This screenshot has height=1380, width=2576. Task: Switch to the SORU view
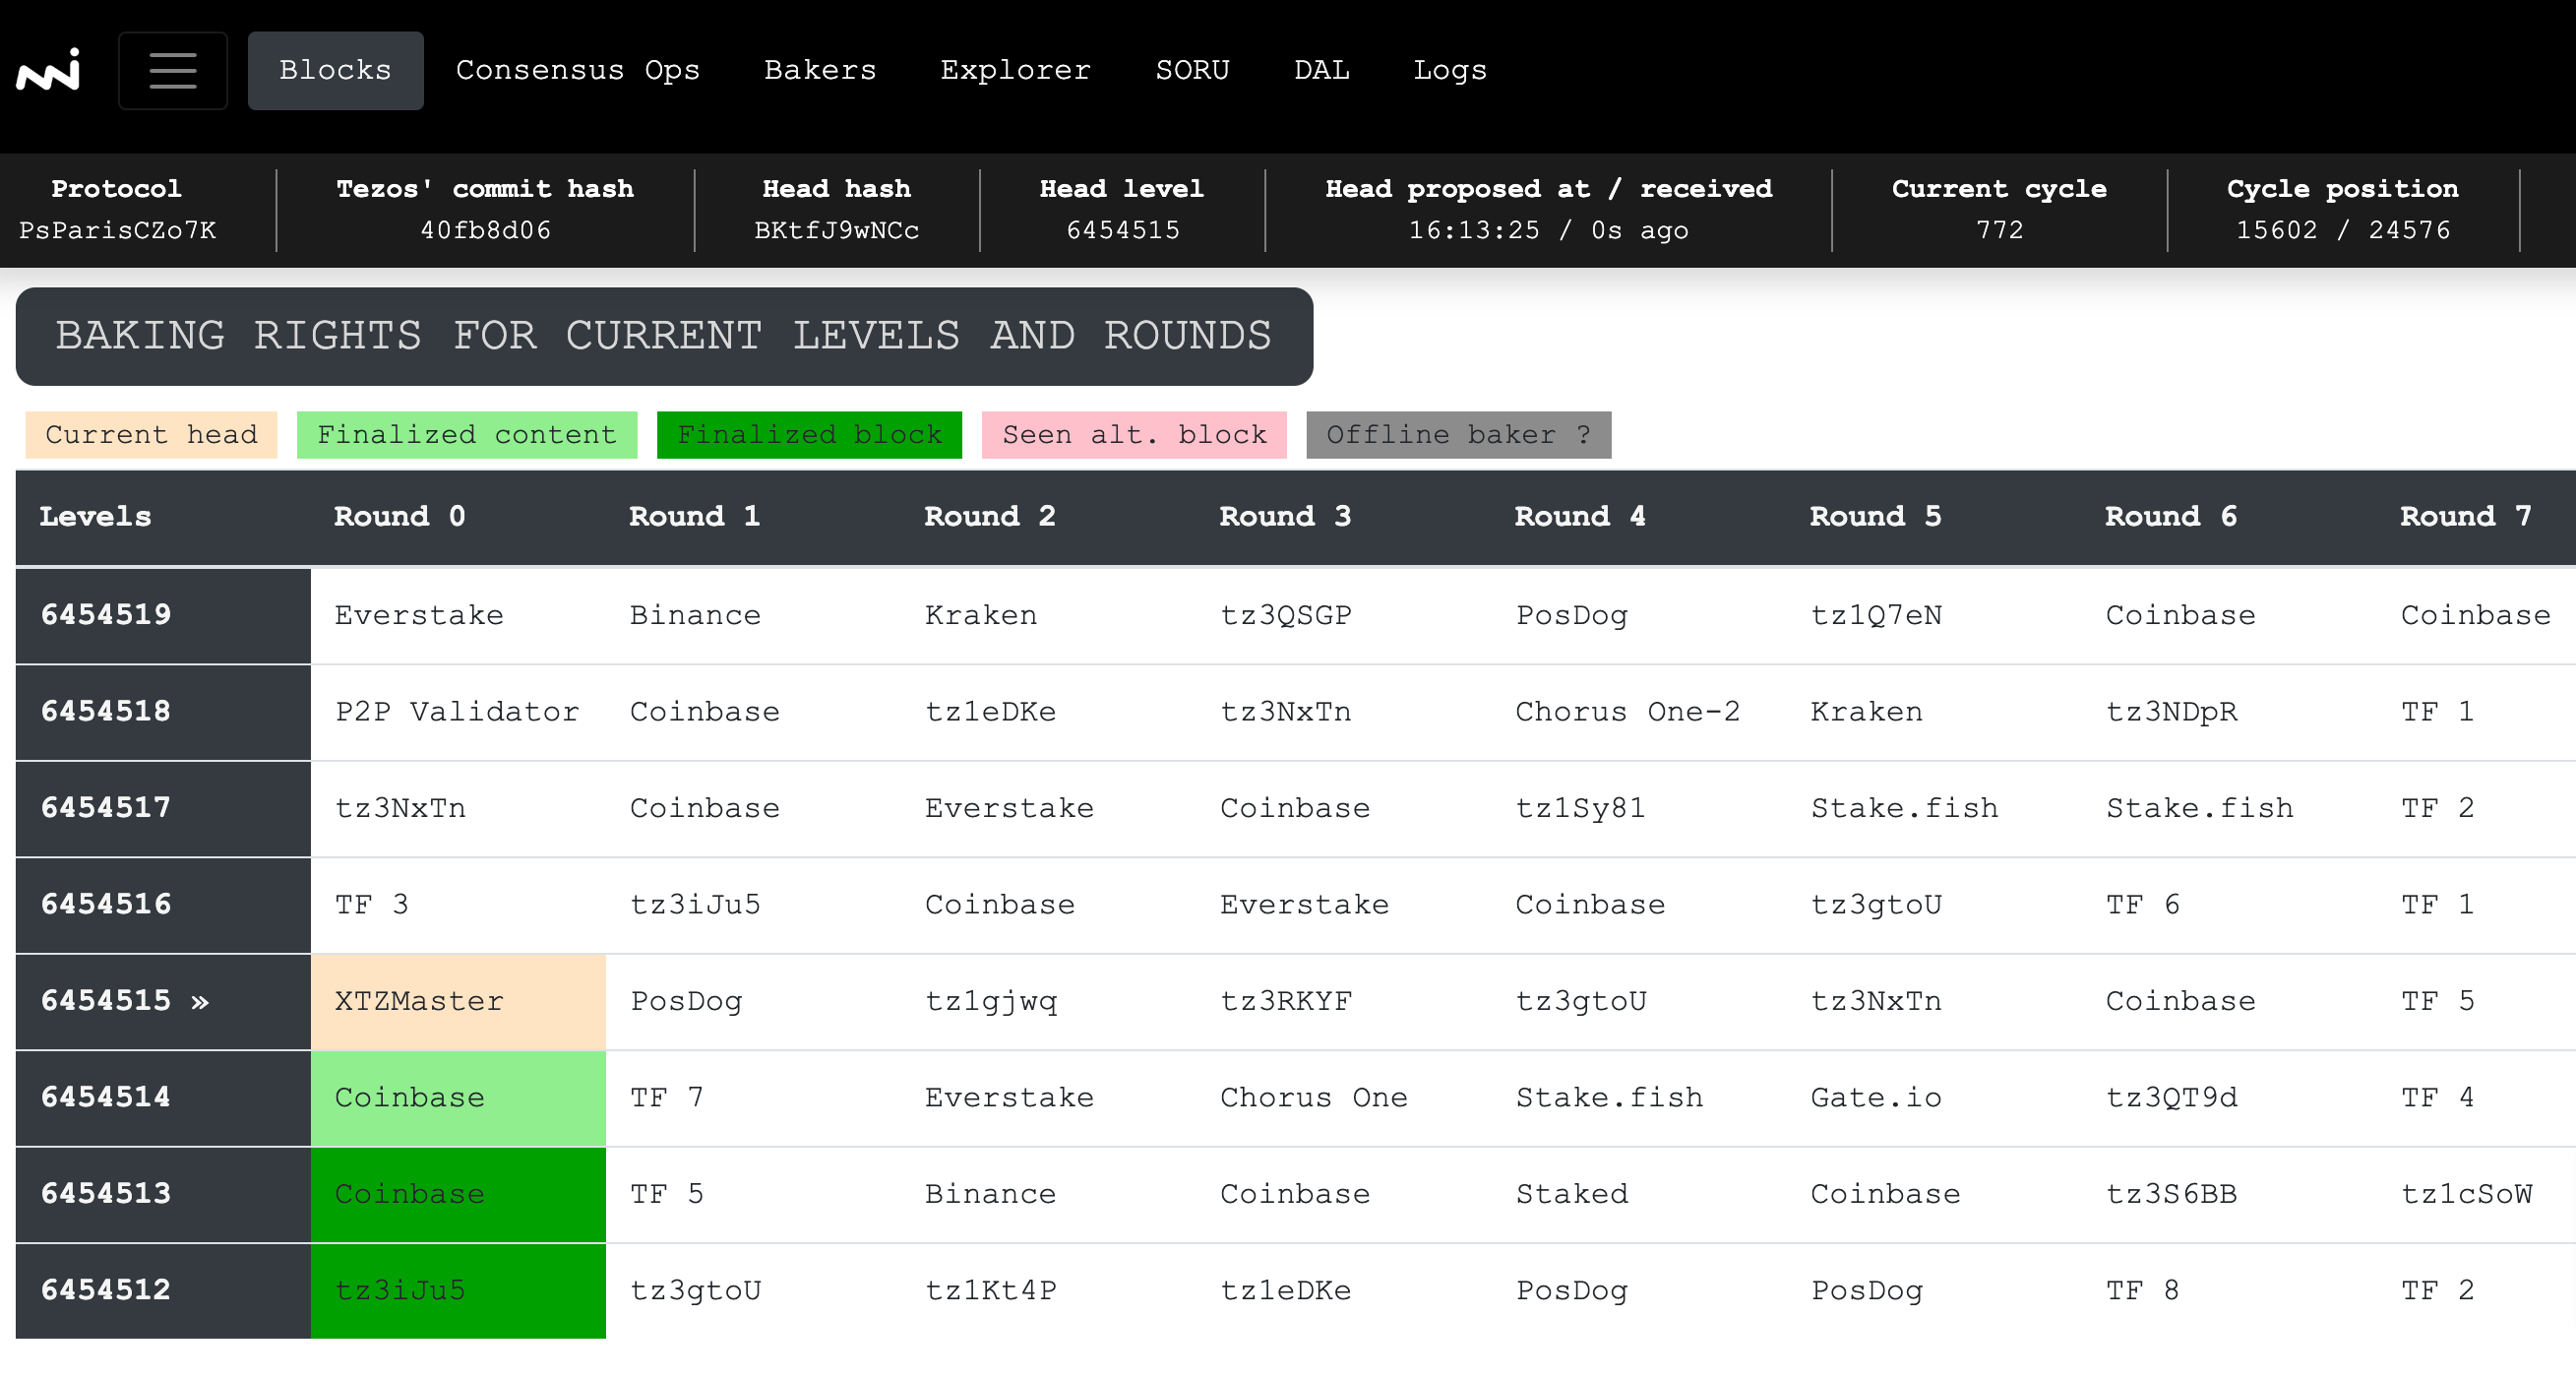1191,70
